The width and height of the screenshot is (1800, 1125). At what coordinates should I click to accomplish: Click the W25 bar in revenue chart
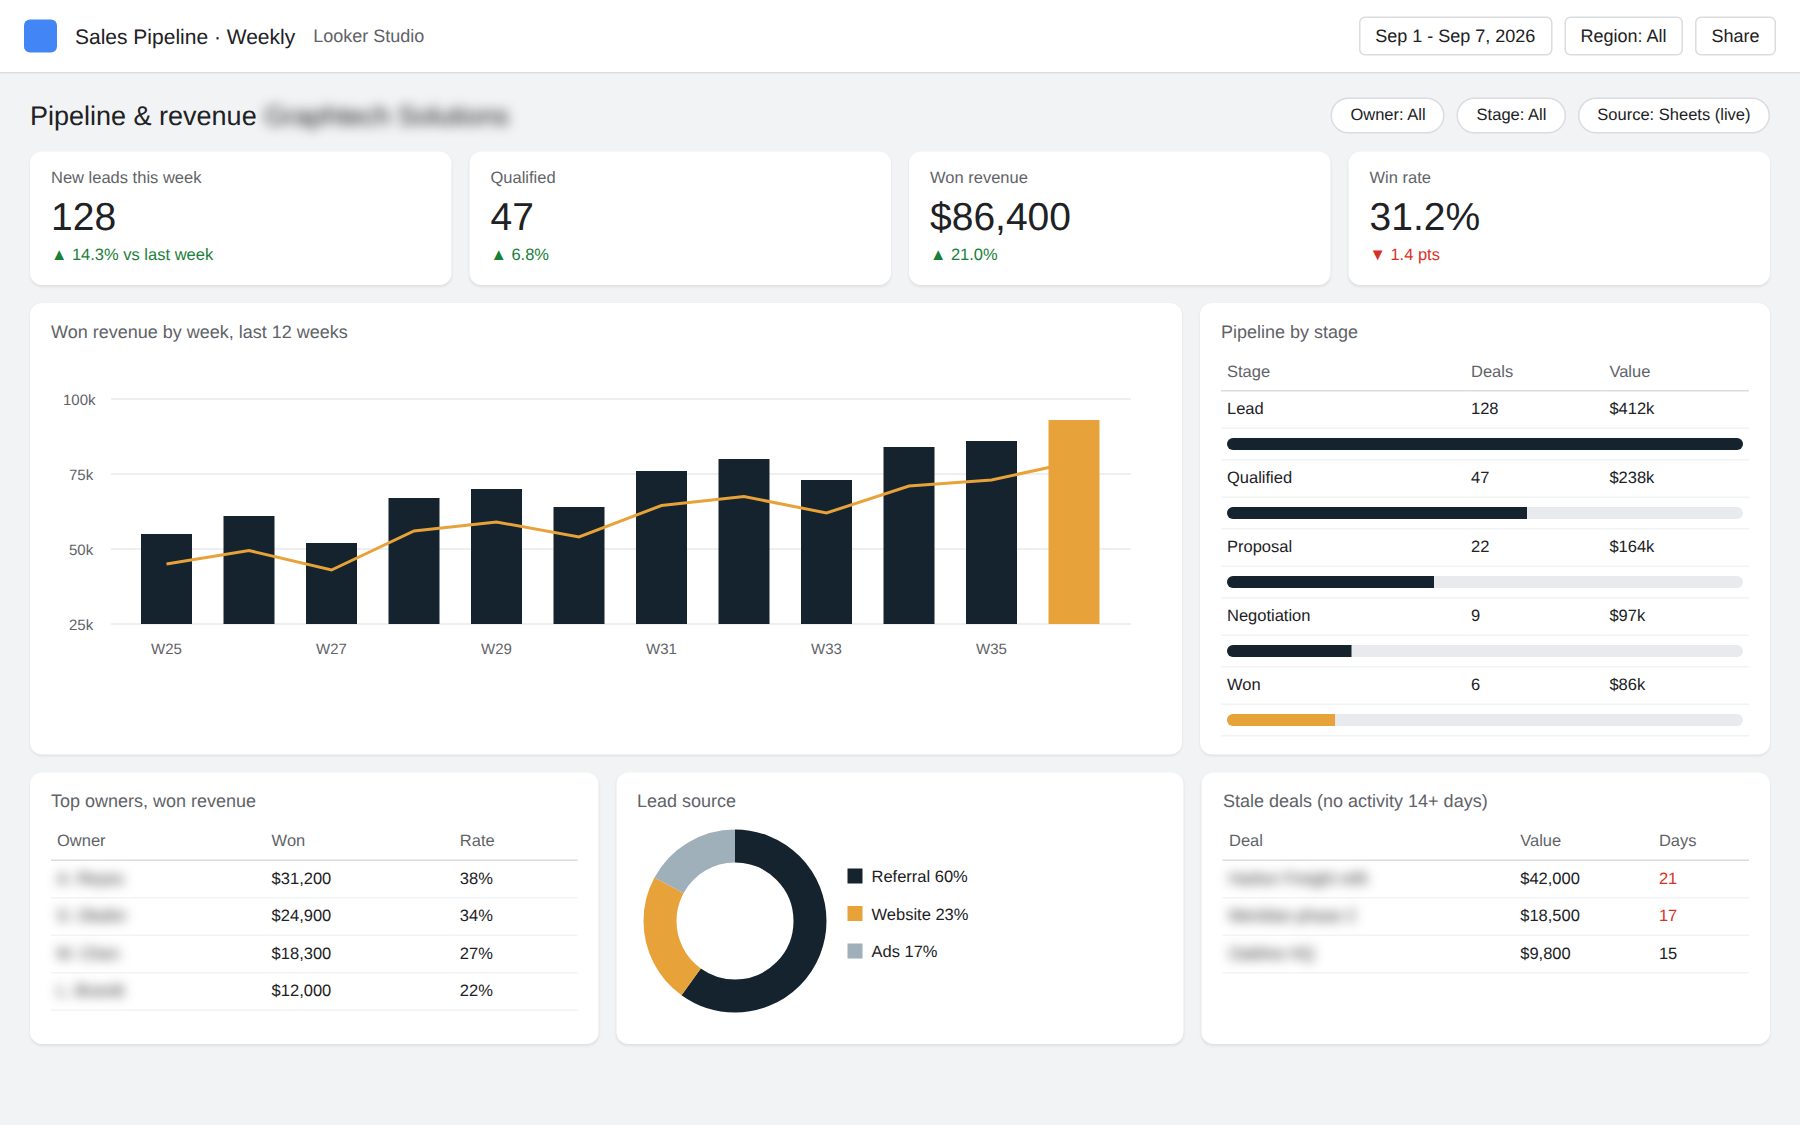(x=166, y=579)
